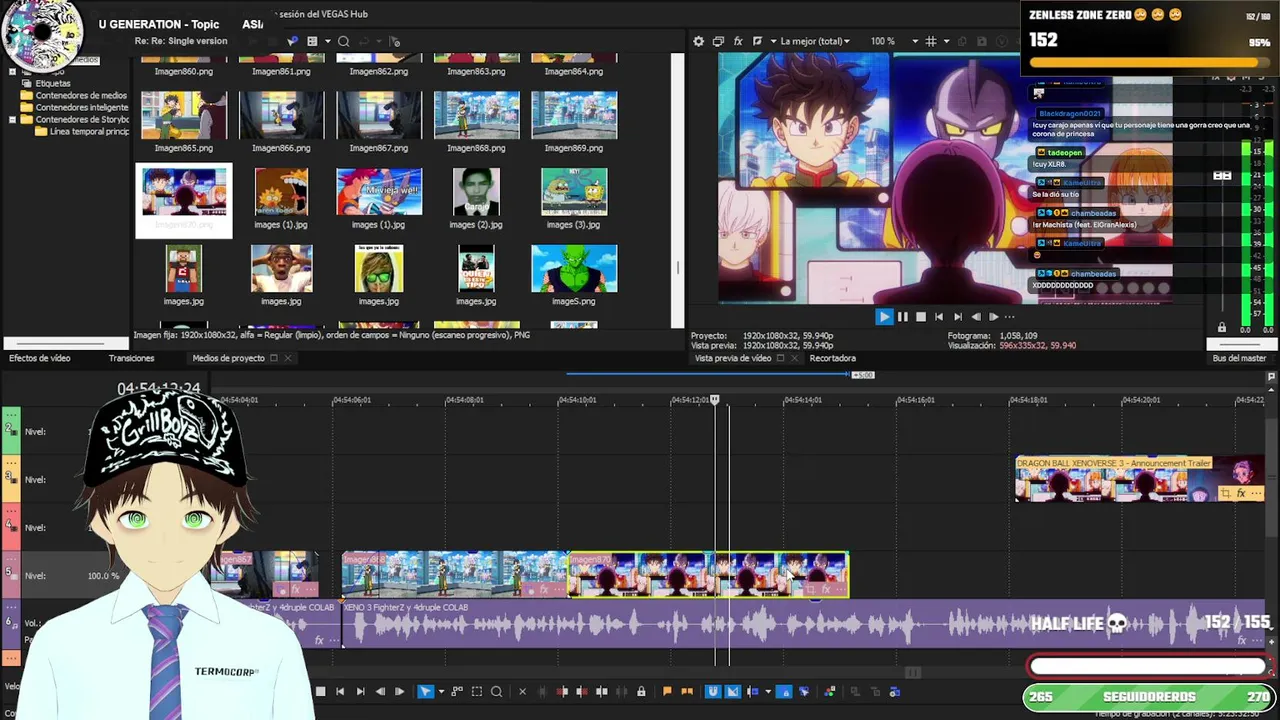
Task: Select the Selection edit tool
Action: [477, 691]
